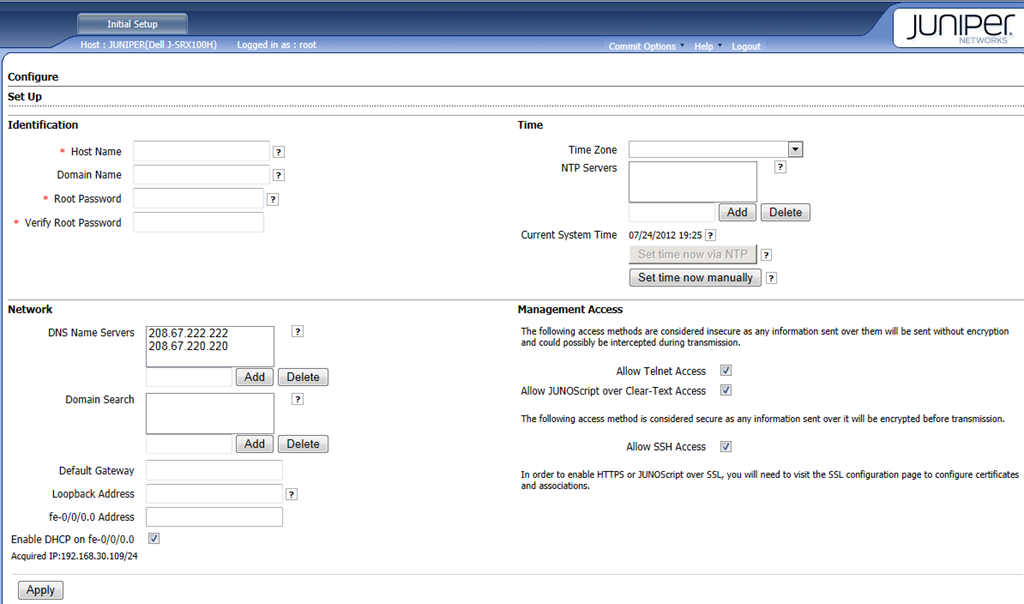Click the help icon beside Root Password
1024x604 pixels.
[273, 199]
